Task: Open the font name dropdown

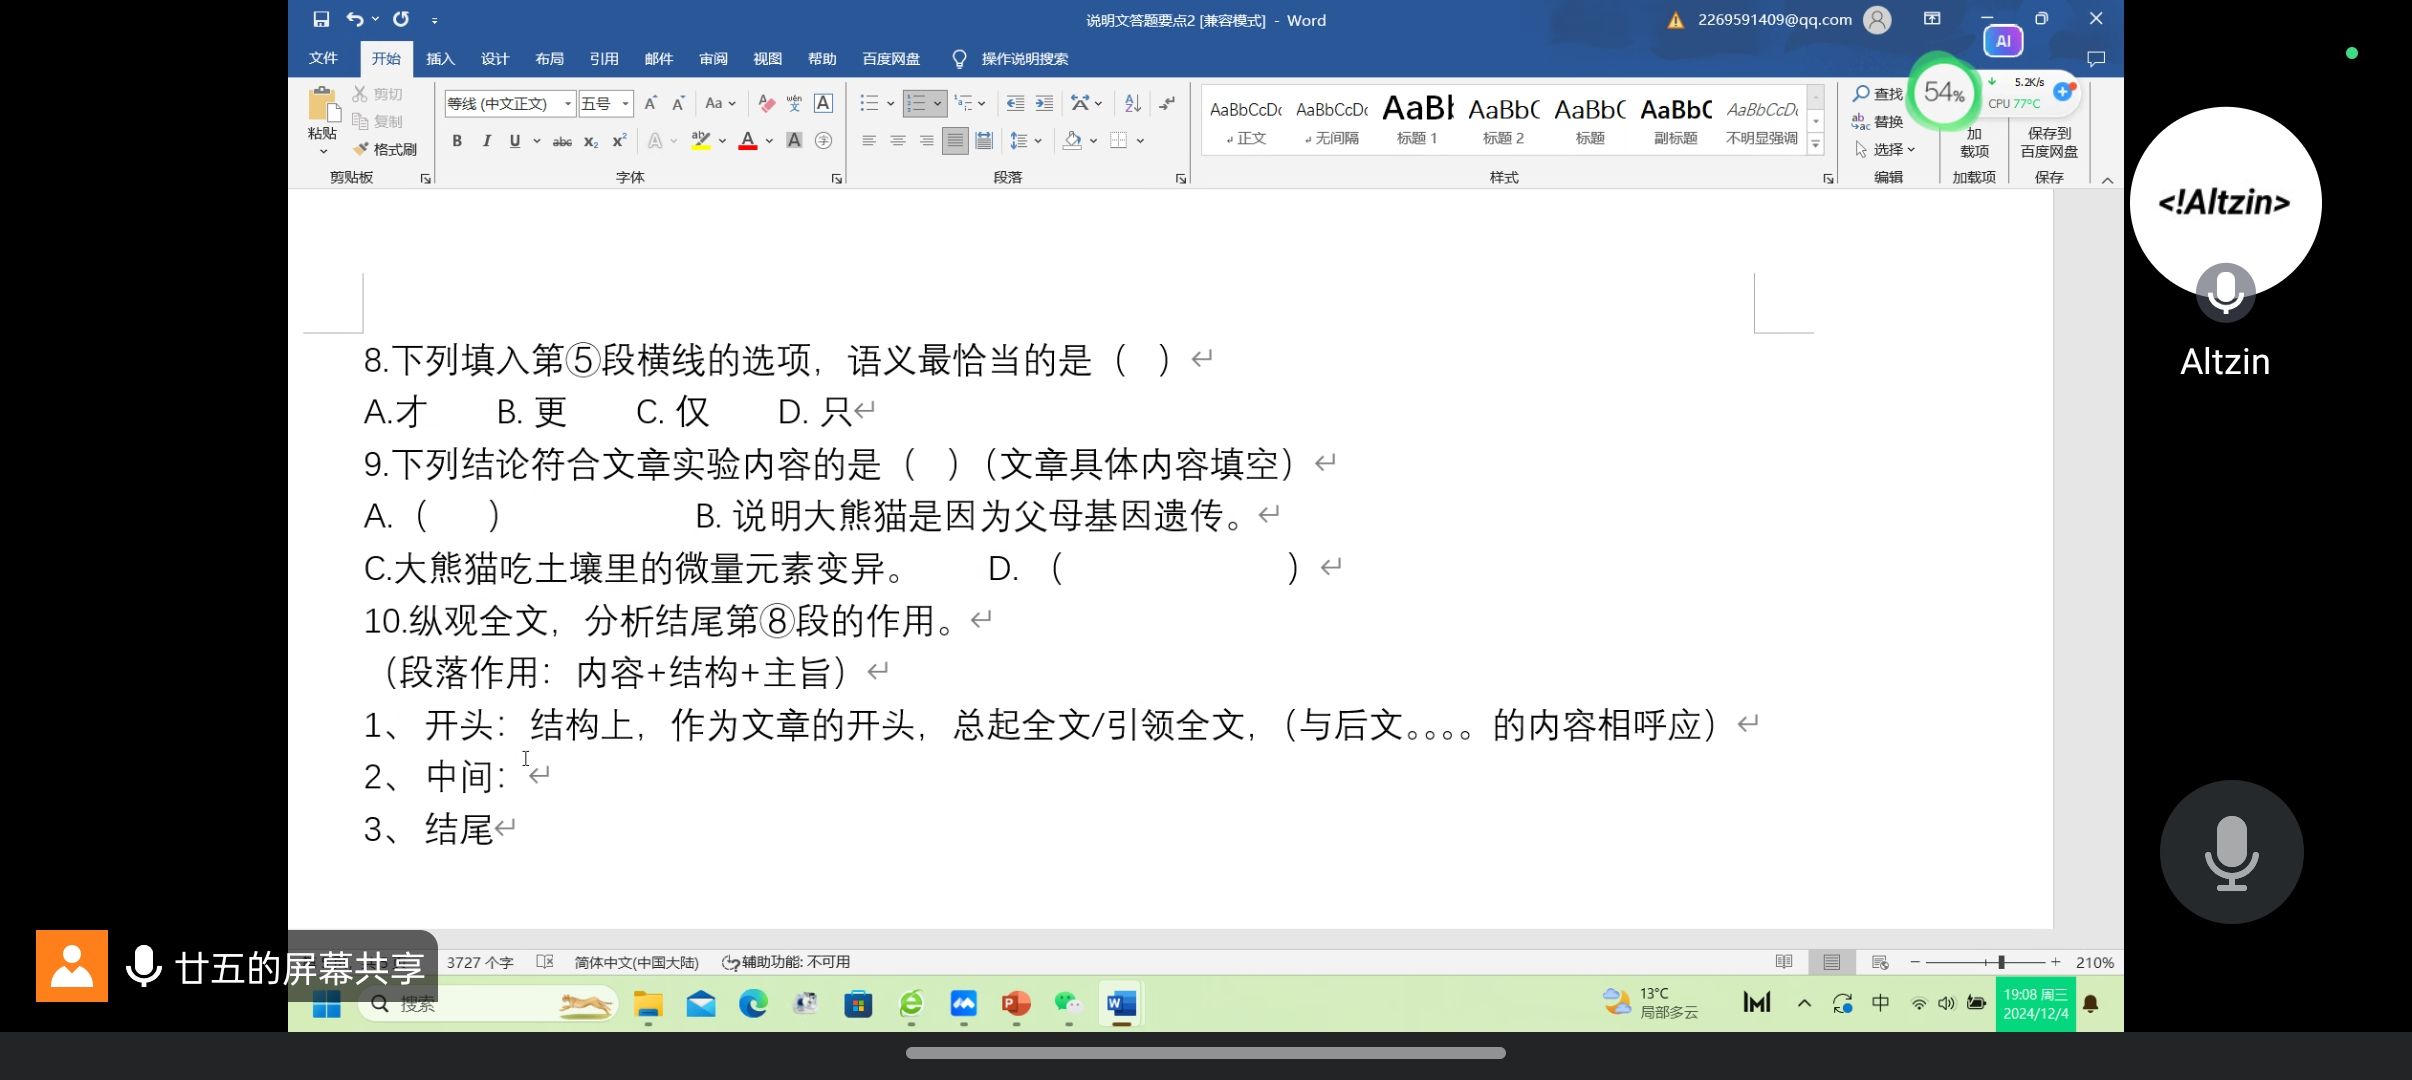Action: (568, 103)
